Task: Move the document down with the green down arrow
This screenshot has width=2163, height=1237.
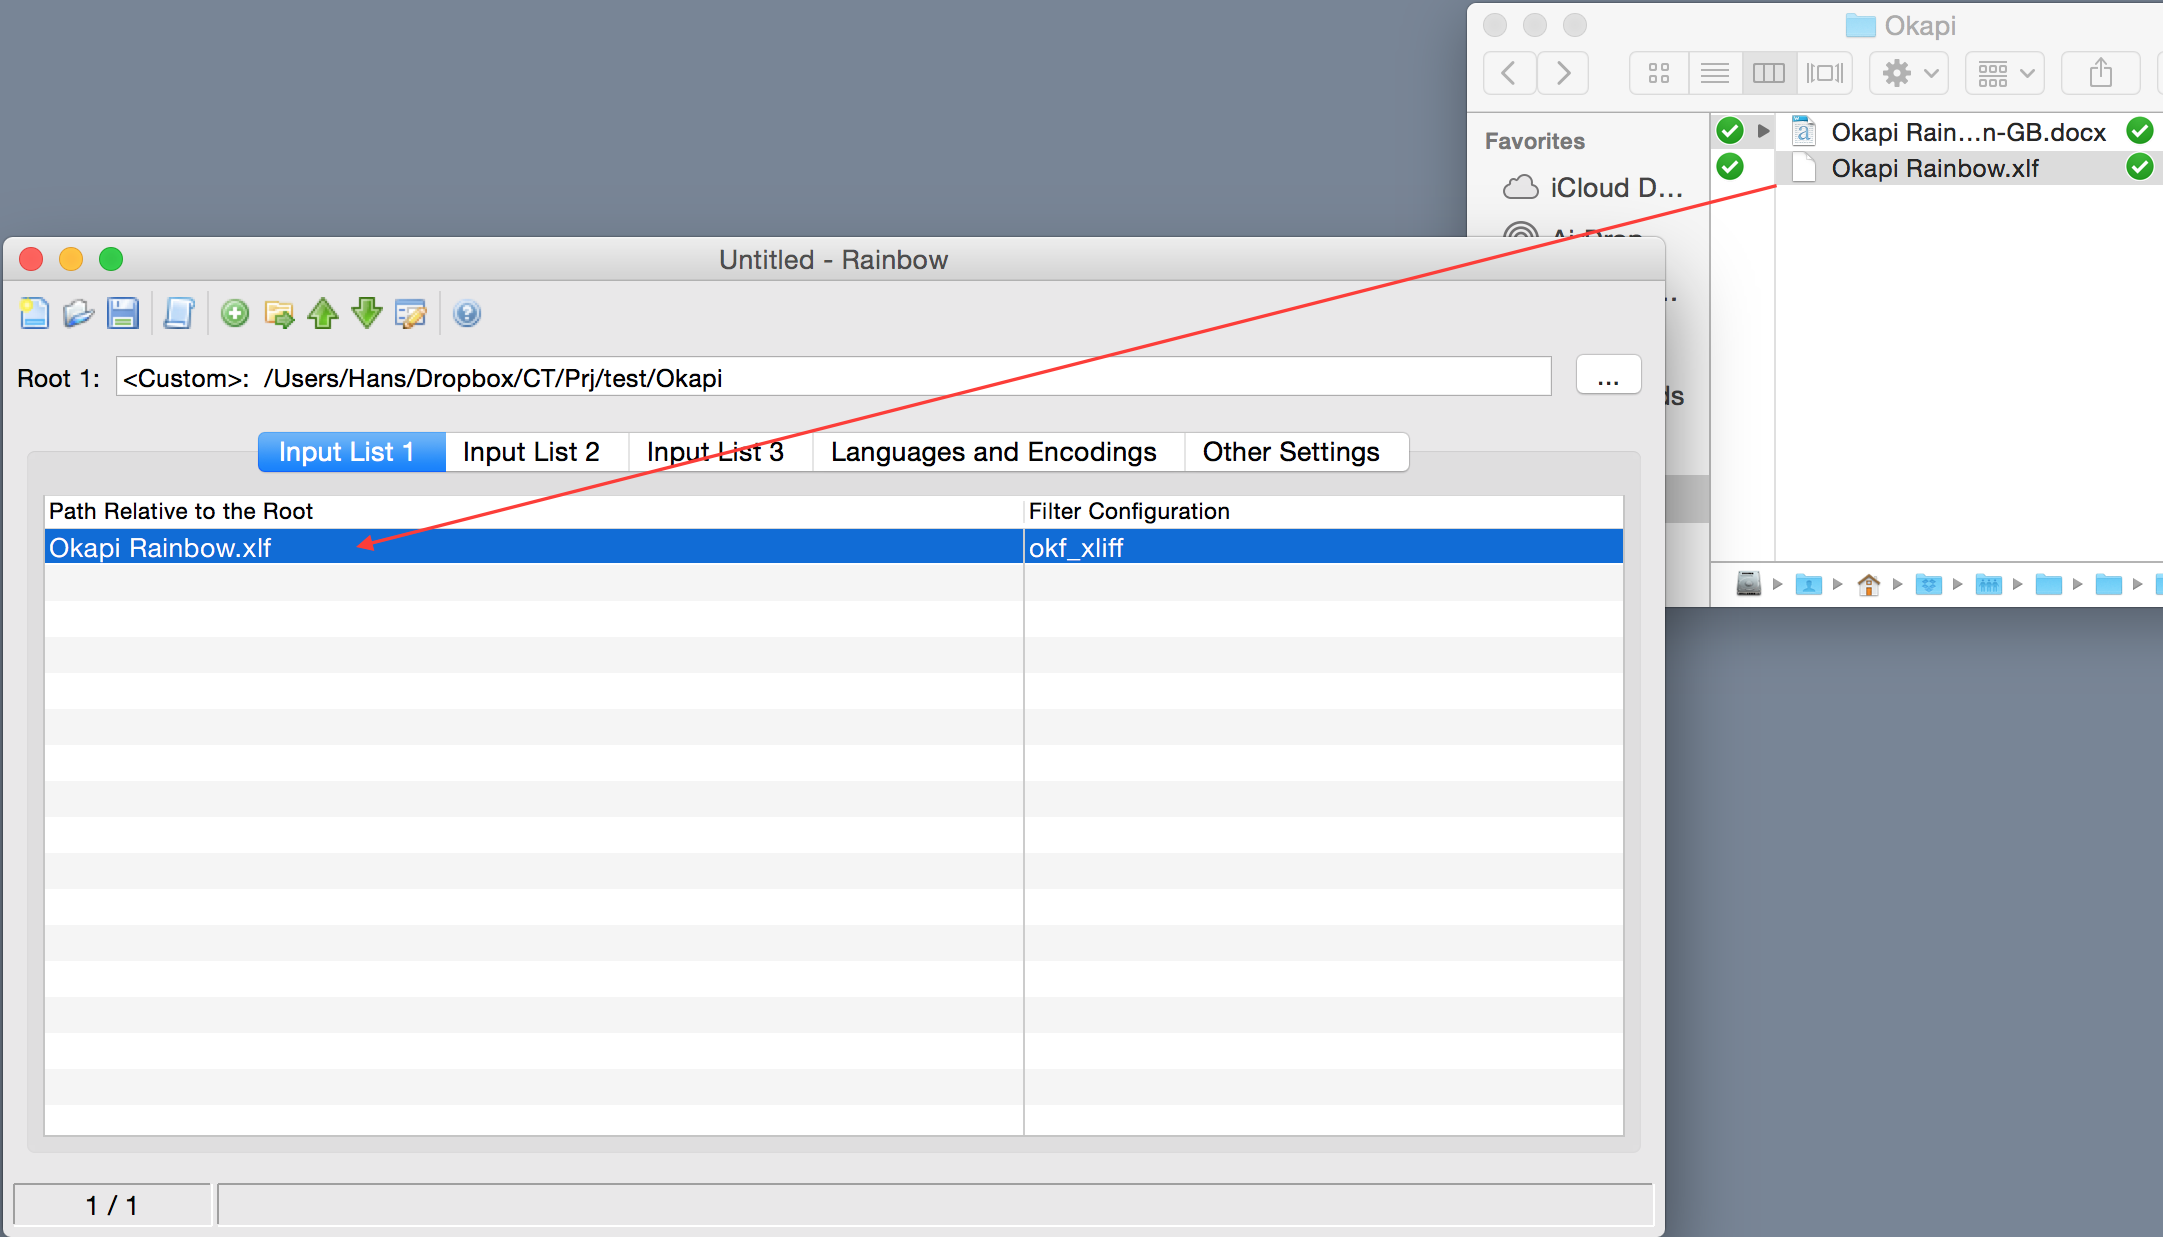Action: 367,314
